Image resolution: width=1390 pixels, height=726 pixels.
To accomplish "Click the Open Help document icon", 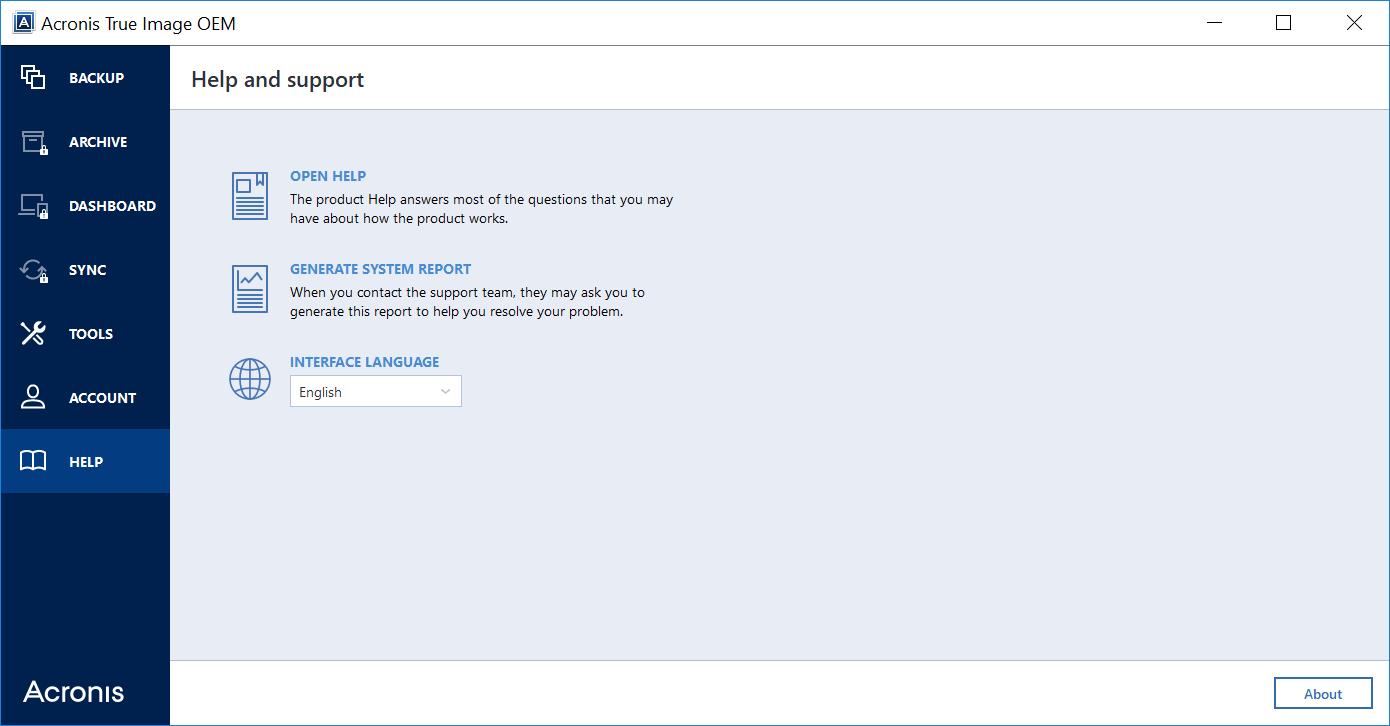I will 250,196.
